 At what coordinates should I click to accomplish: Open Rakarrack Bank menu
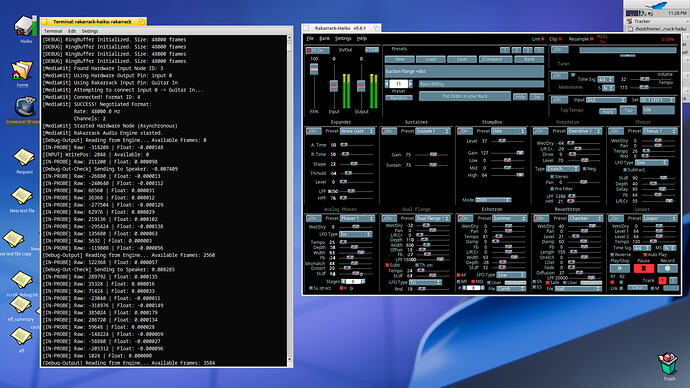click(324, 38)
